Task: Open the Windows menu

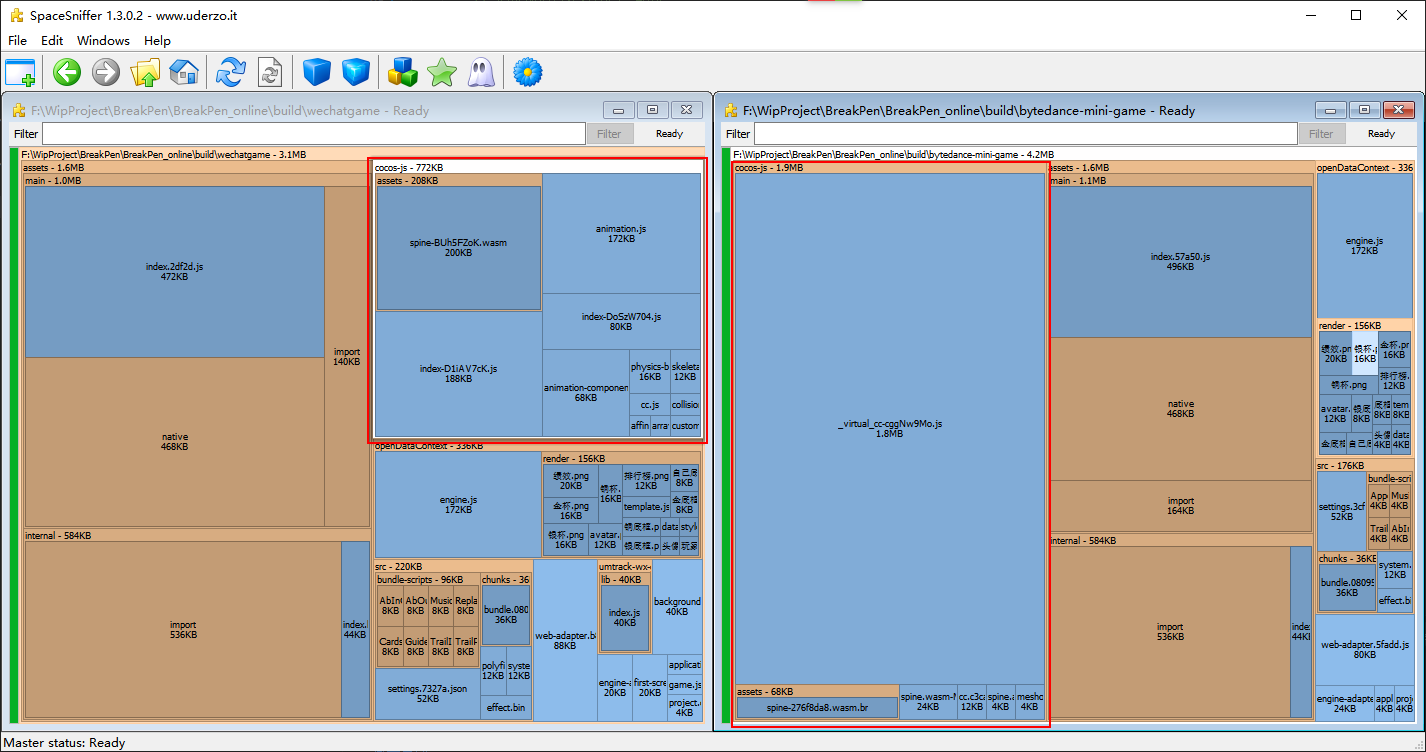Action: (103, 41)
